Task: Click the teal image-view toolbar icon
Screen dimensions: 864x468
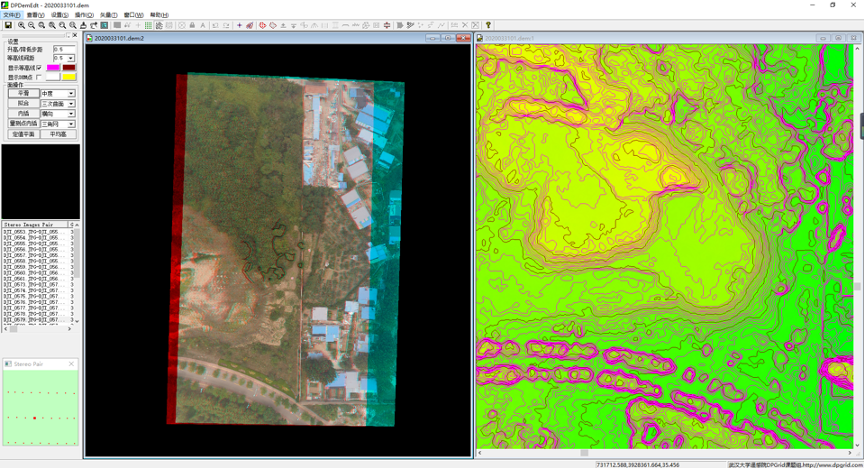Action: click(104, 25)
